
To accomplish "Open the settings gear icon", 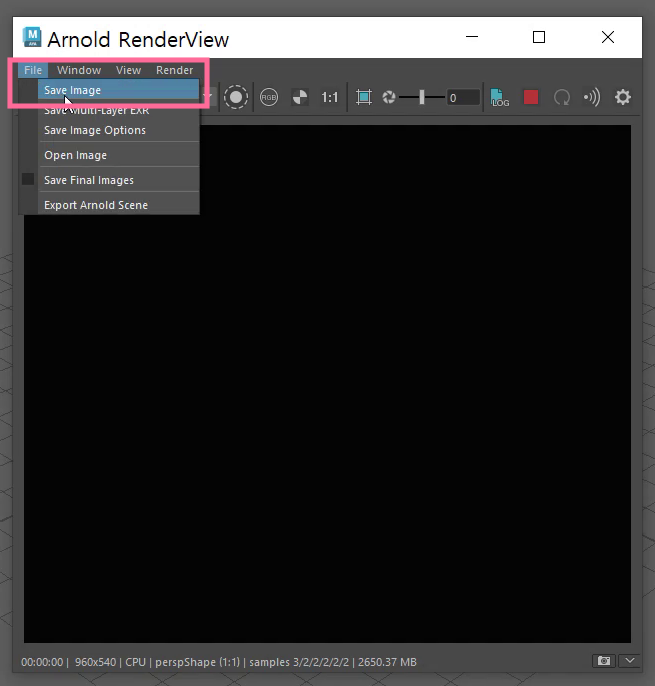I will 623,97.
